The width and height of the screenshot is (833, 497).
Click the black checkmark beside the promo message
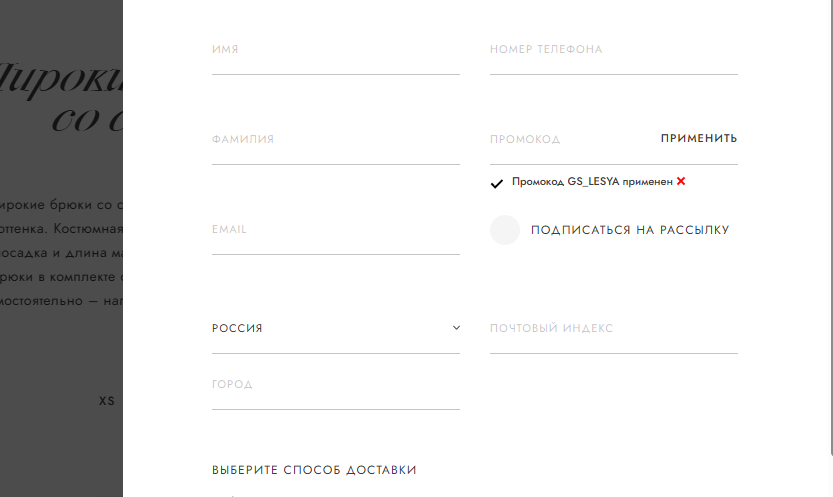click(x=497, y=183)
